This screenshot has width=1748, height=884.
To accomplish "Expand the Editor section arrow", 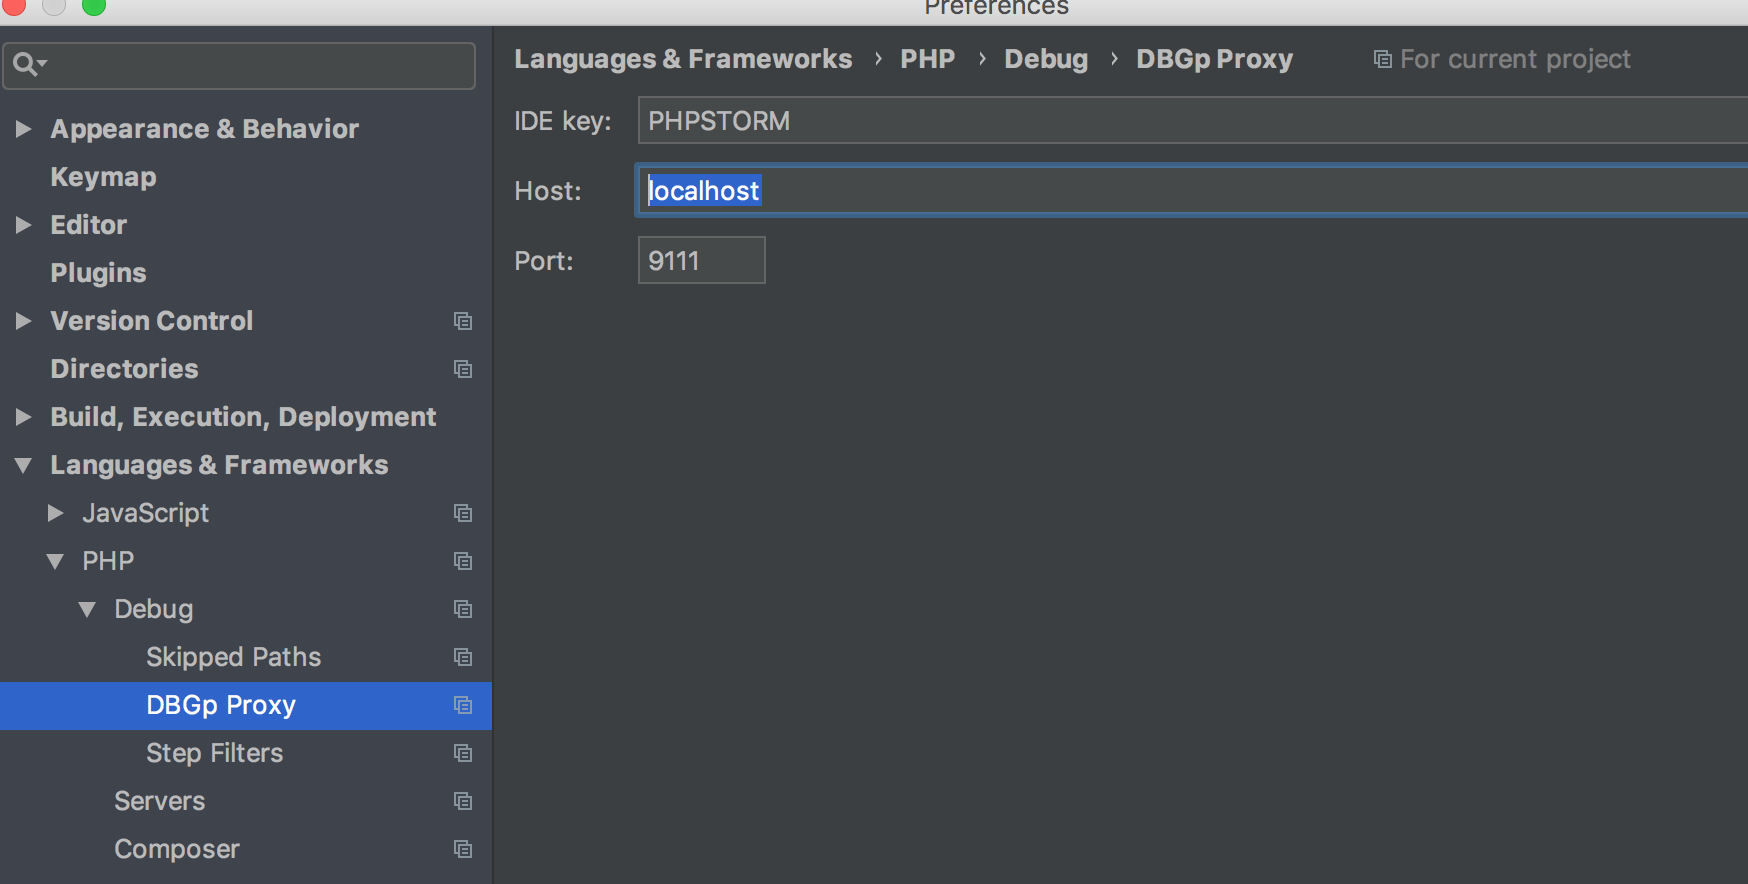I will click(x=23, y=225).
